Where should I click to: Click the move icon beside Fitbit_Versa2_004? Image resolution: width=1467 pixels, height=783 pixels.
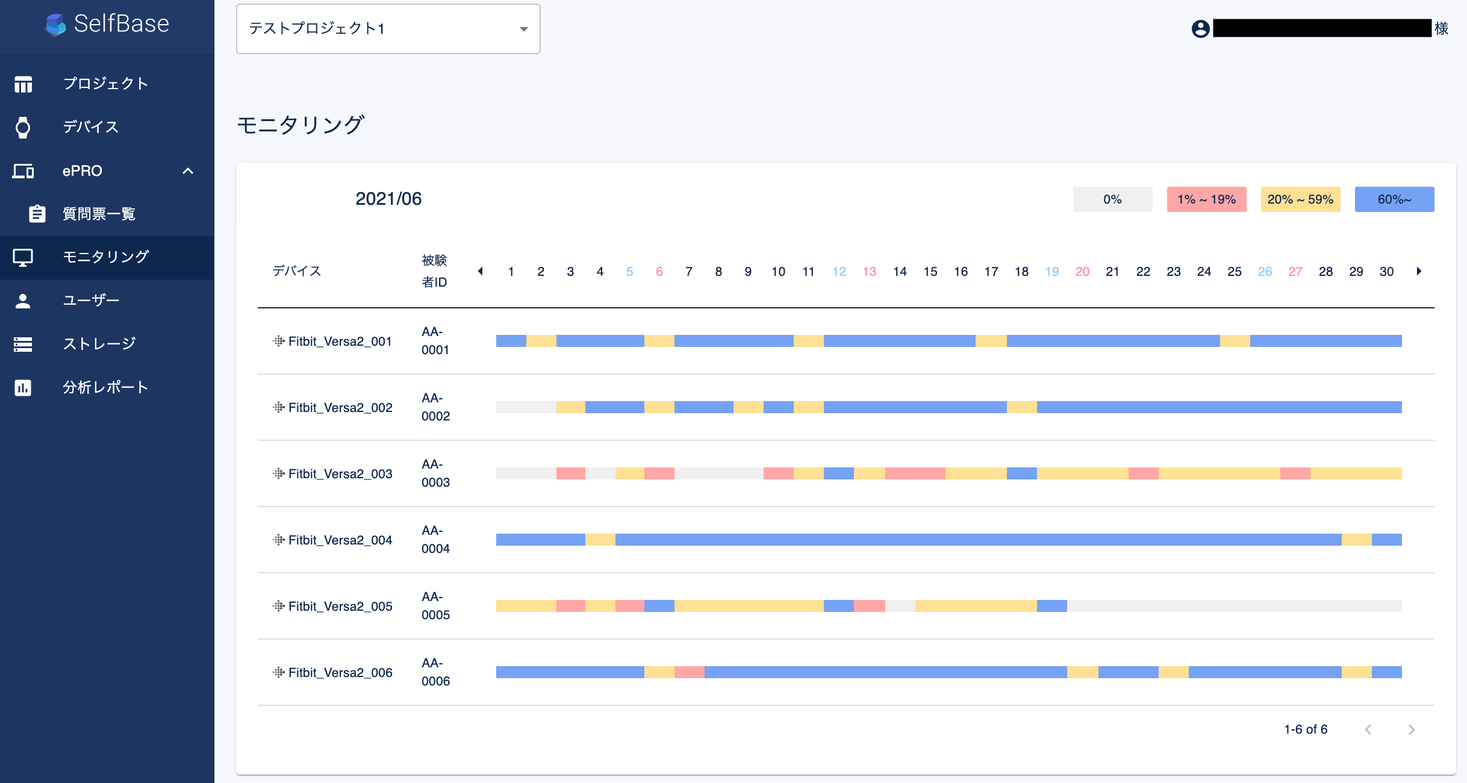[279, 540]
